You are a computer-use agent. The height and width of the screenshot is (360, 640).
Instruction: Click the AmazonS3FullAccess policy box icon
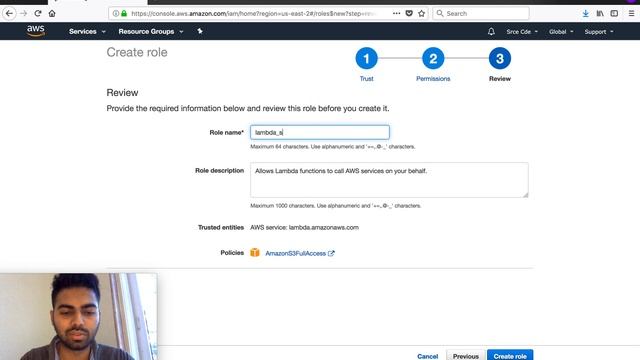[255, 253]
